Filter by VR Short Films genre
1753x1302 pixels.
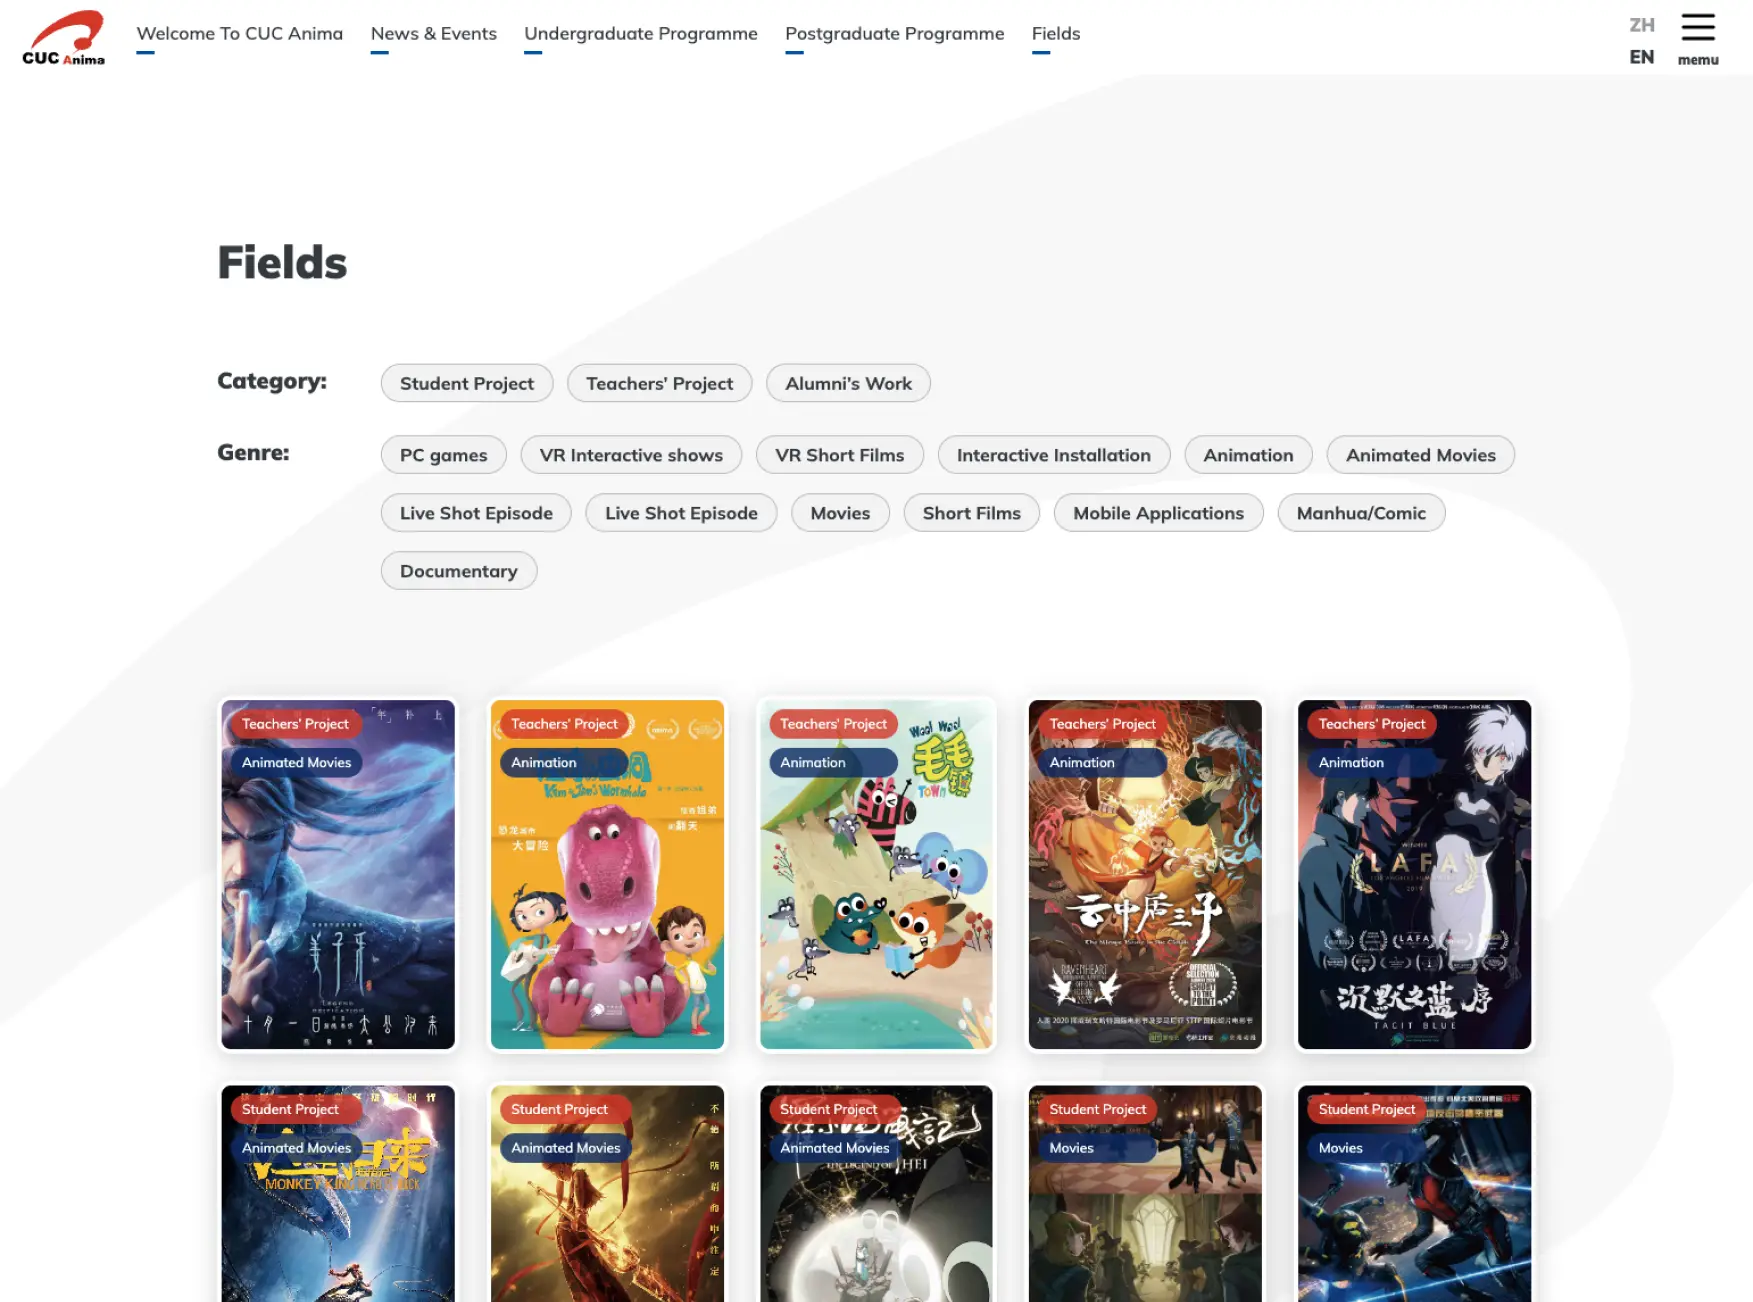(839, 455)
